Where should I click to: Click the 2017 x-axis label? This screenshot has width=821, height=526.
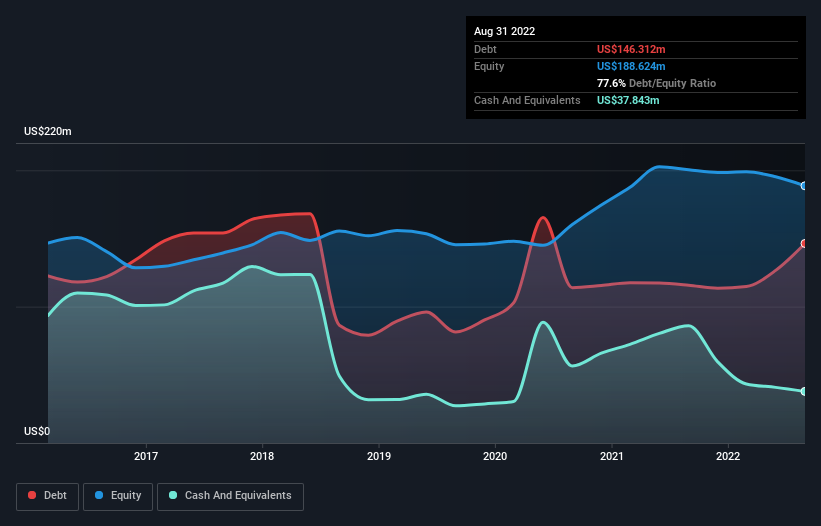(146, 456)
